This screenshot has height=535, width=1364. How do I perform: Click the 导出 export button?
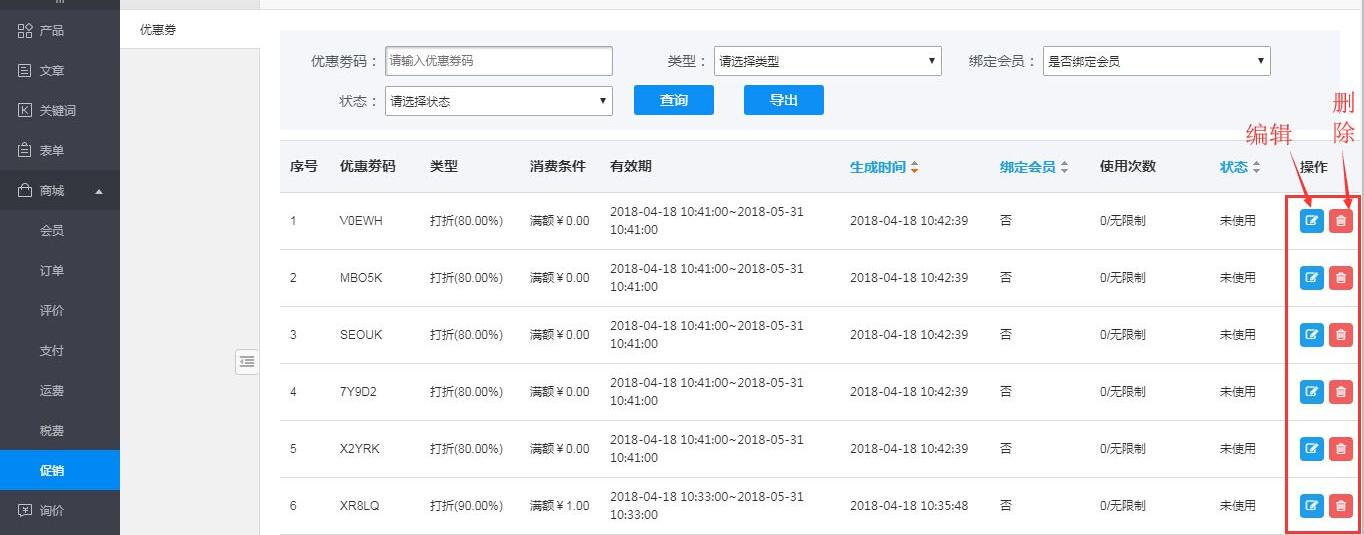[x=783, y=100]
